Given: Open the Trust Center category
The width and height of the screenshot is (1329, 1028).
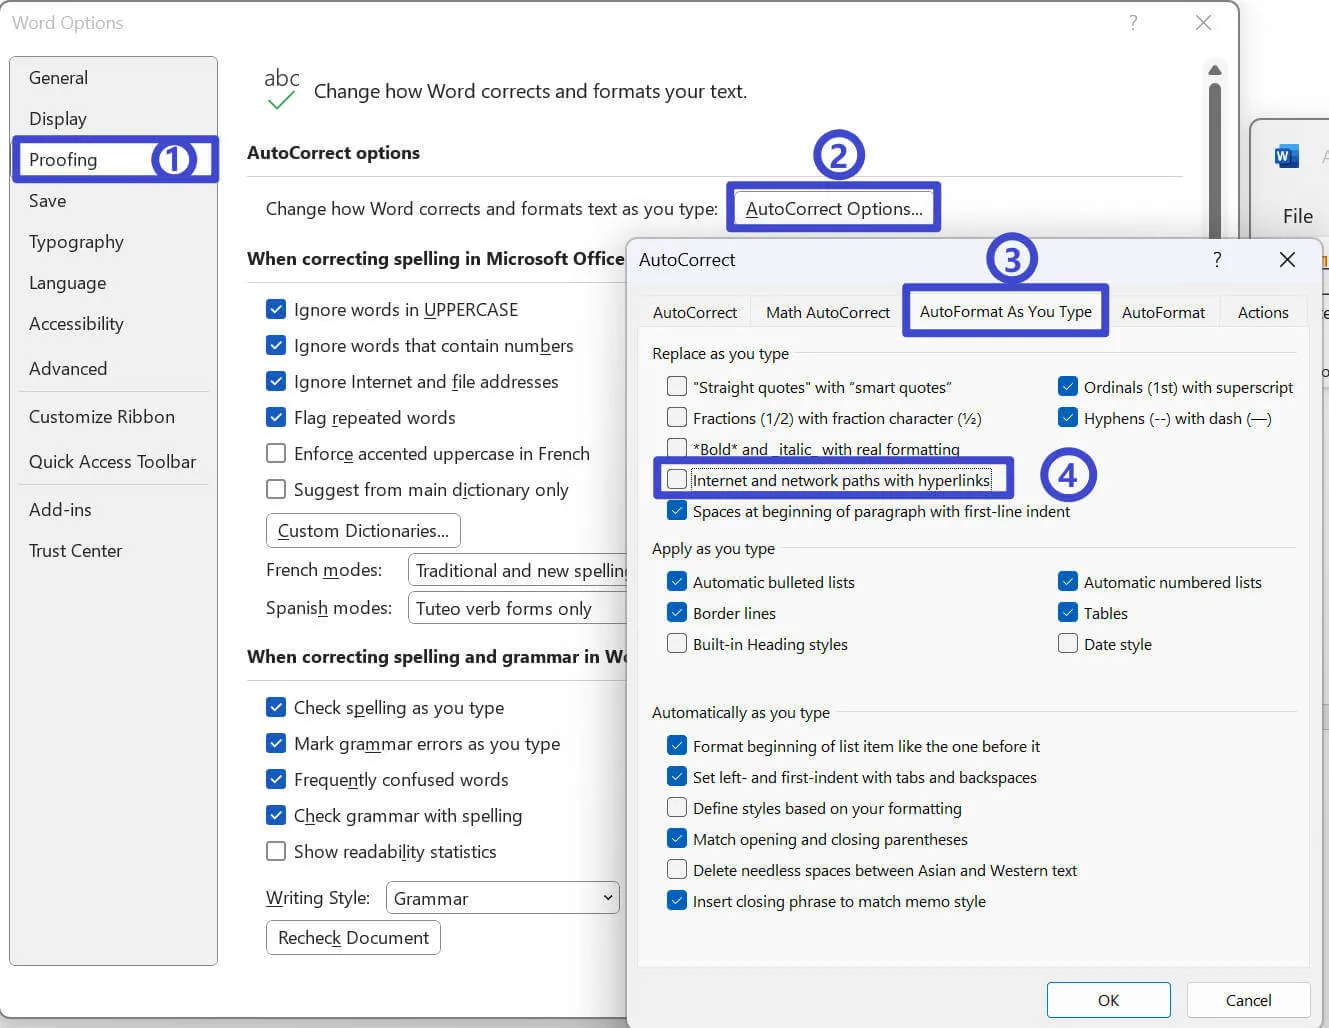Looking at the screenshot, I should tap(114, 550).
